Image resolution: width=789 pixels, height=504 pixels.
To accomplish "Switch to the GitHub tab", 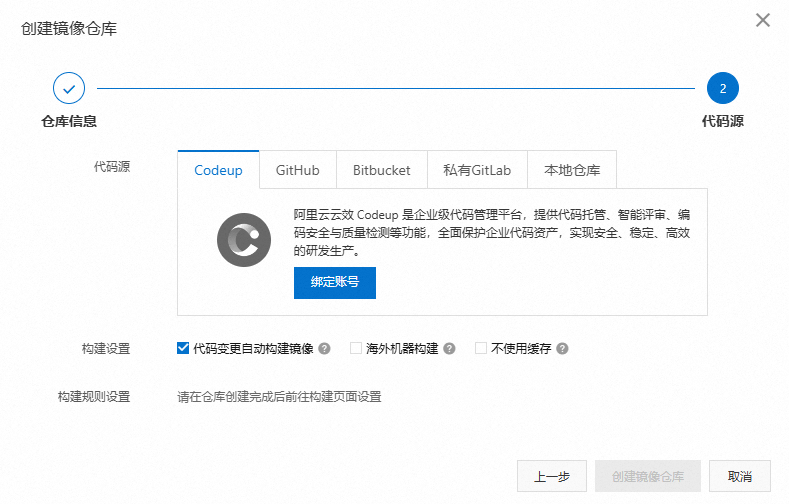I will tap(298, 170).
